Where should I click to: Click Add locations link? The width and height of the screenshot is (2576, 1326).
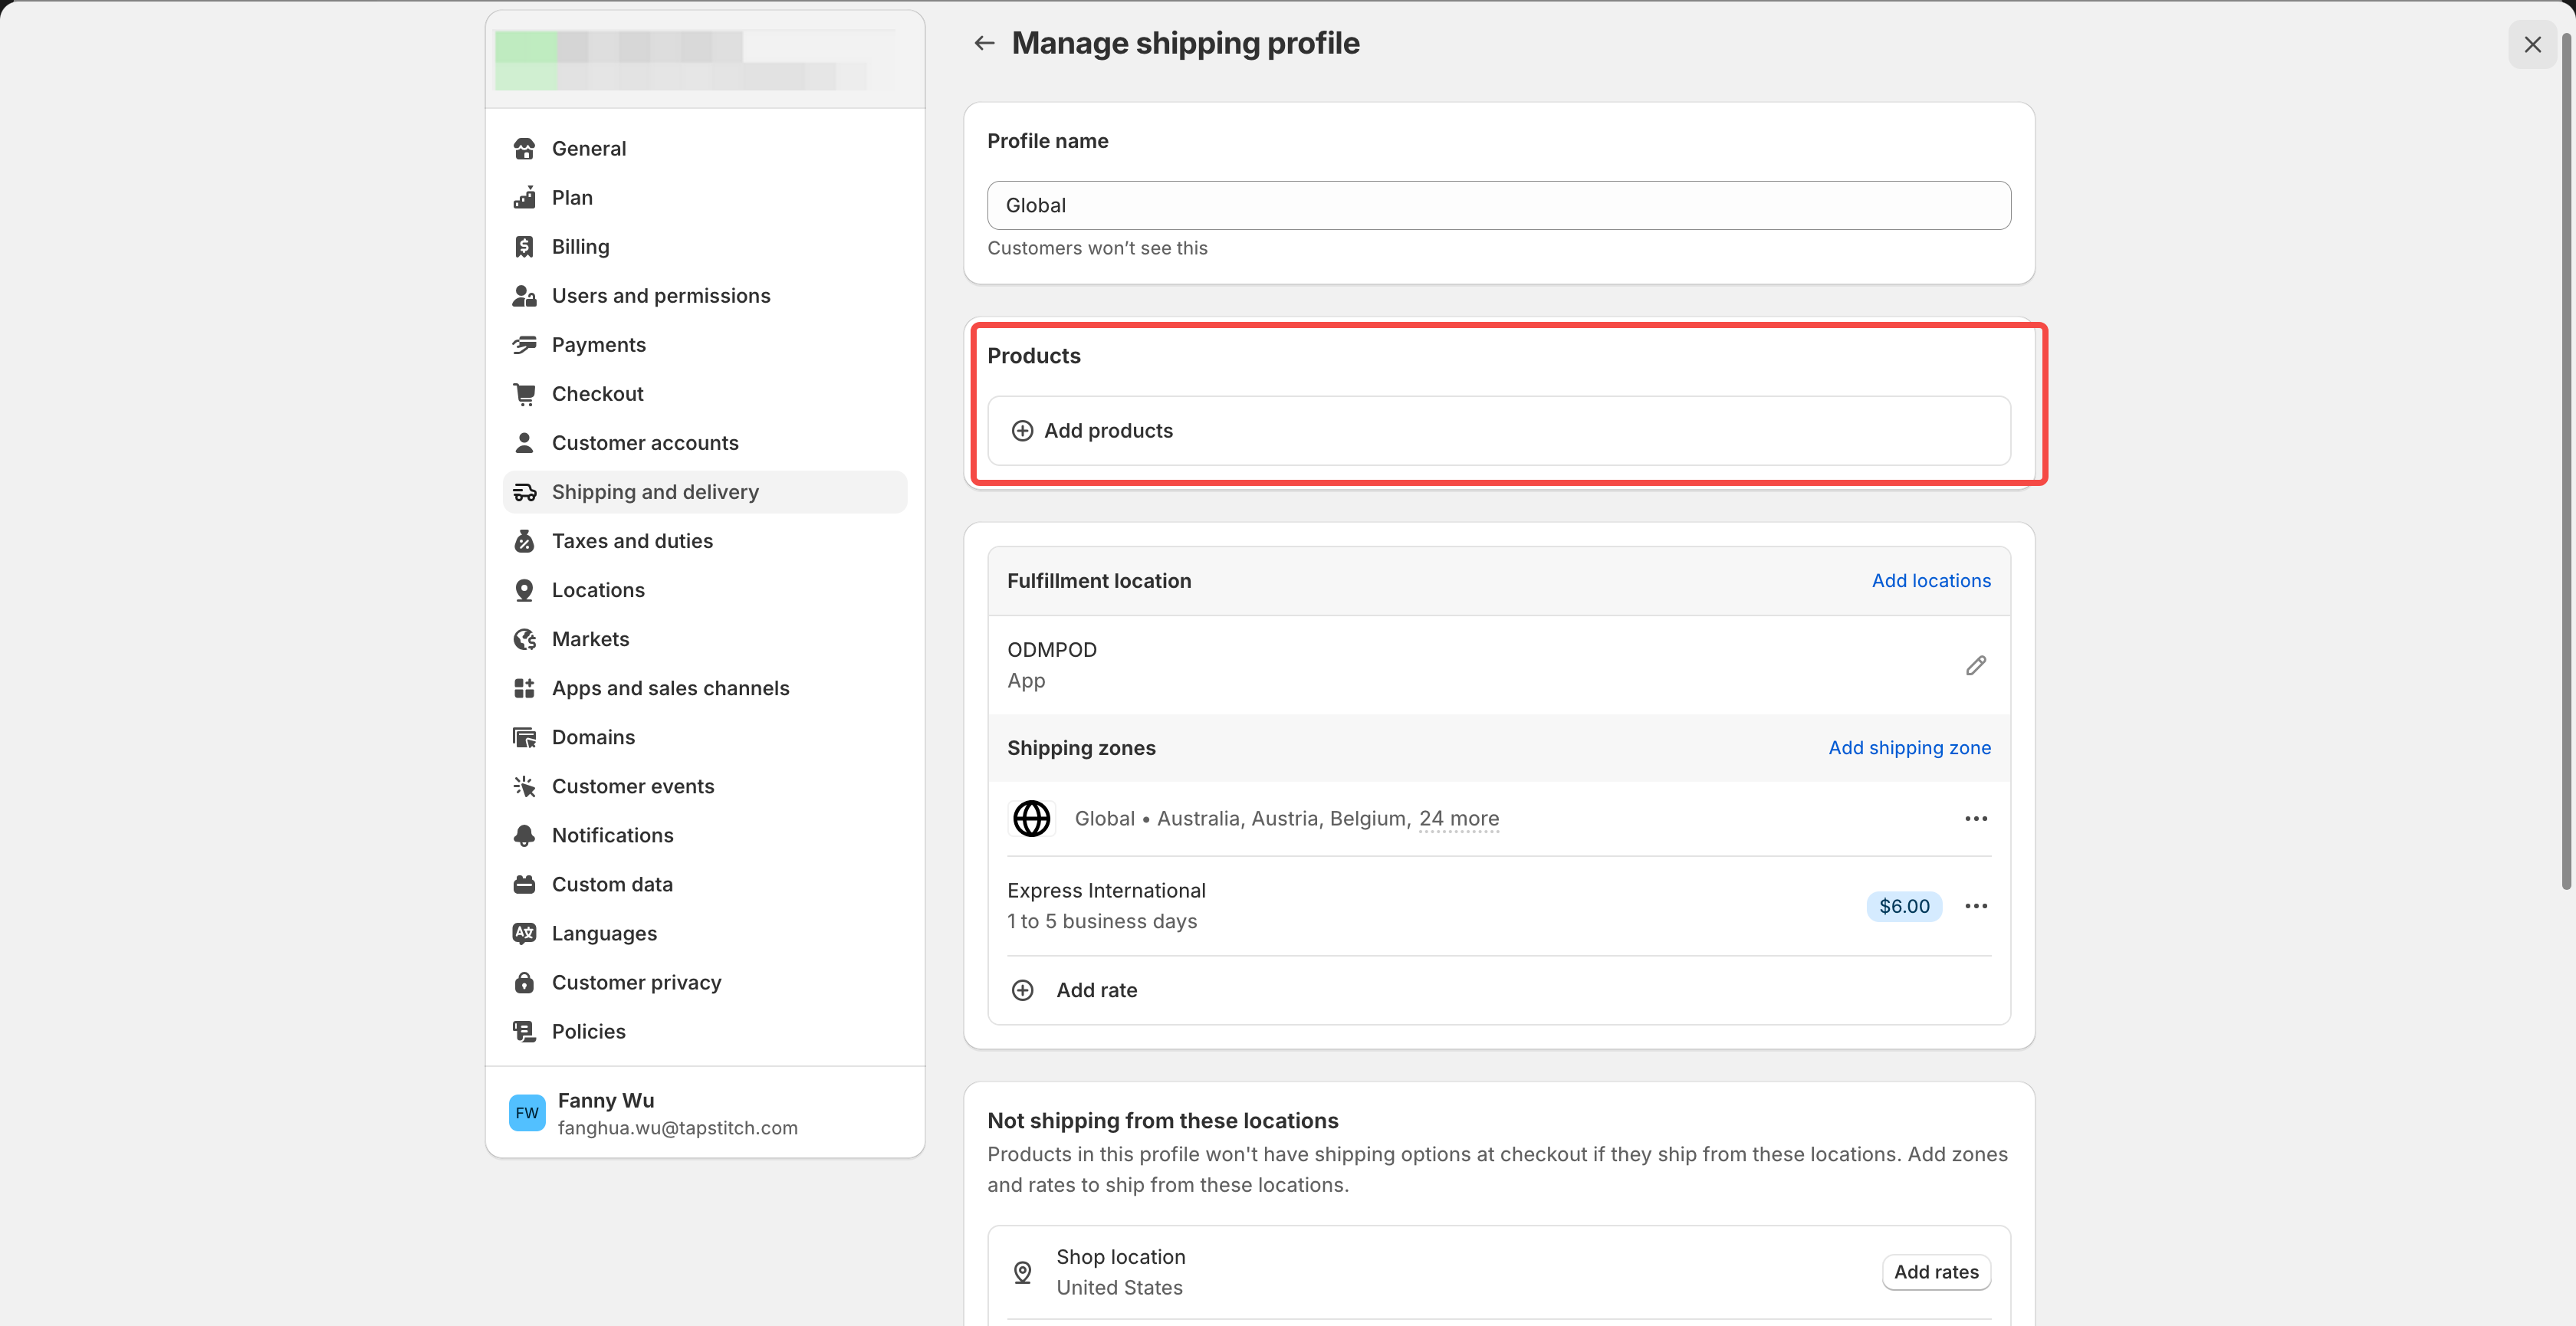click(x=1930, y=581)
